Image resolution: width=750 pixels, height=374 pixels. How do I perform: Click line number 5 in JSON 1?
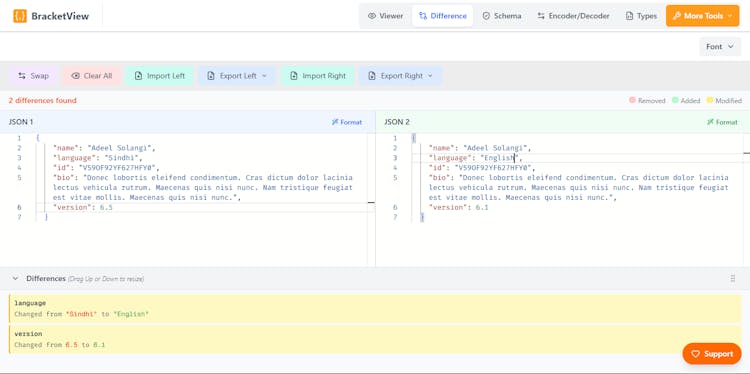(x=19, y=177)
